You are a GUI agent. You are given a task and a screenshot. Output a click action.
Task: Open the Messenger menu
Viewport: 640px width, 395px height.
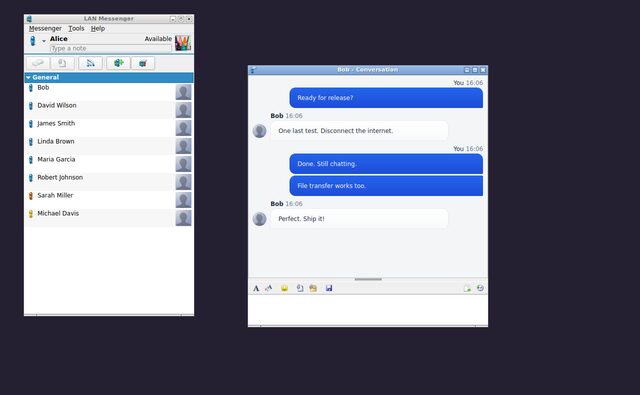coord(45,28)
